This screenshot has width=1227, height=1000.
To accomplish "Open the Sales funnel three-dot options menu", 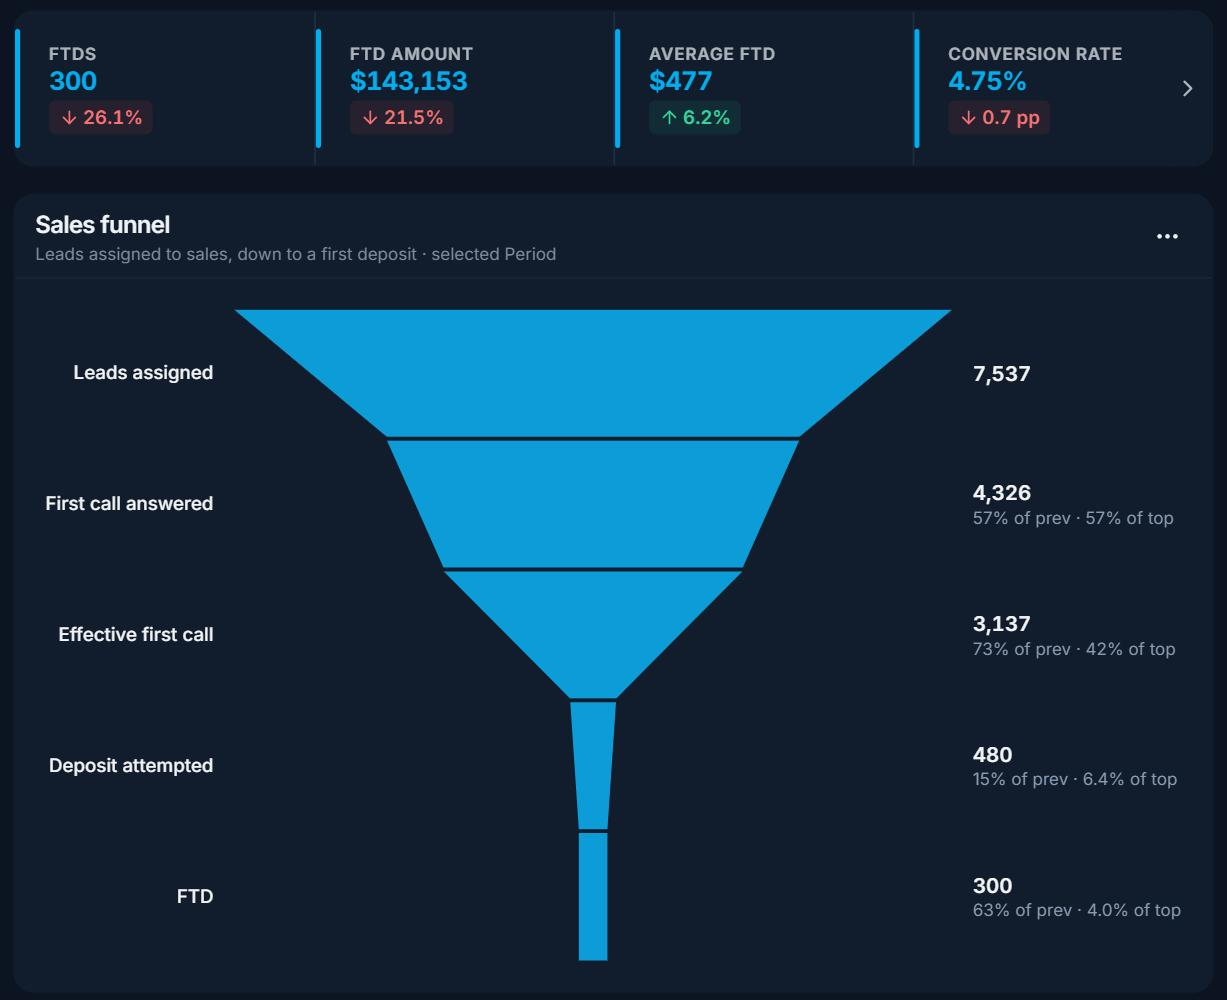I will (1167, 237).
